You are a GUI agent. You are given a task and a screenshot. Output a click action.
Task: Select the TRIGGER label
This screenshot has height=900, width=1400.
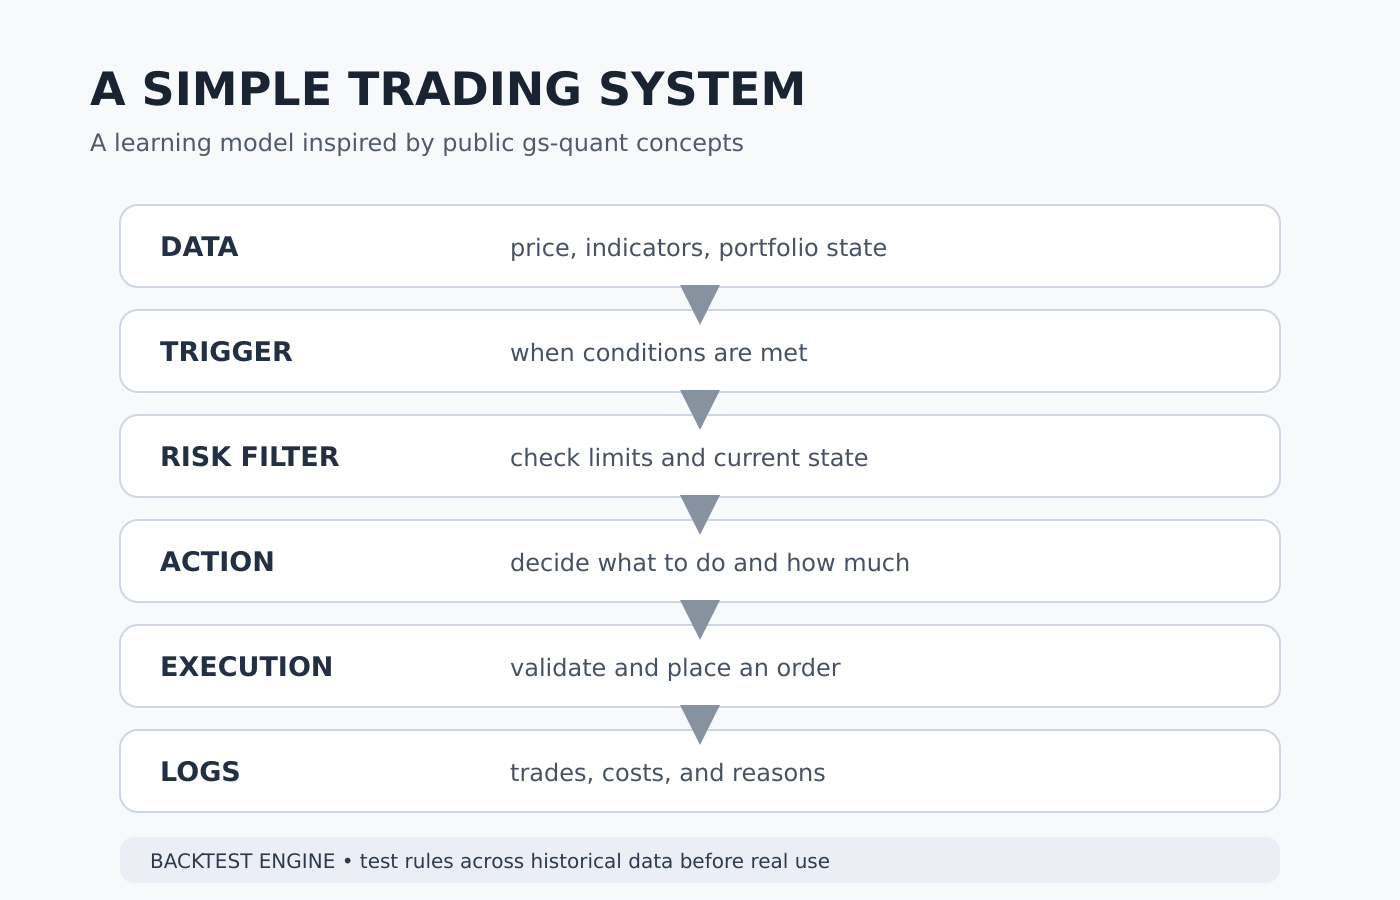click(226, 352)
